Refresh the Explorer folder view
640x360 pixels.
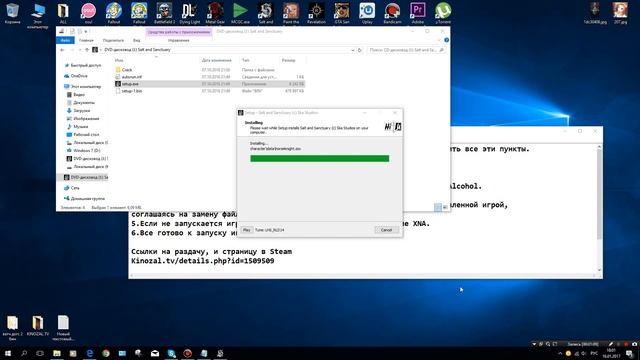[x=360, y=50]
